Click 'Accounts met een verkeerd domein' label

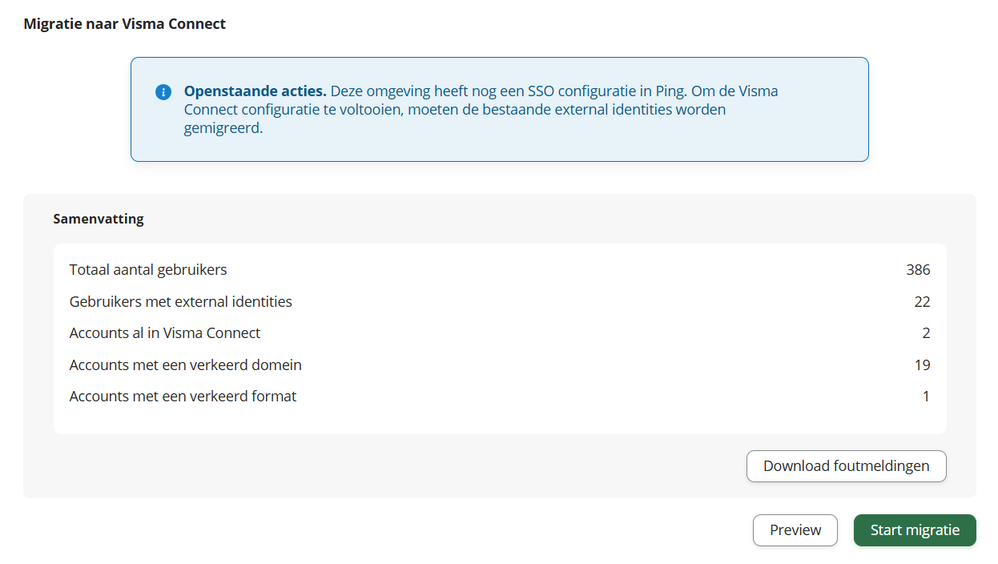tap(185, 365)
